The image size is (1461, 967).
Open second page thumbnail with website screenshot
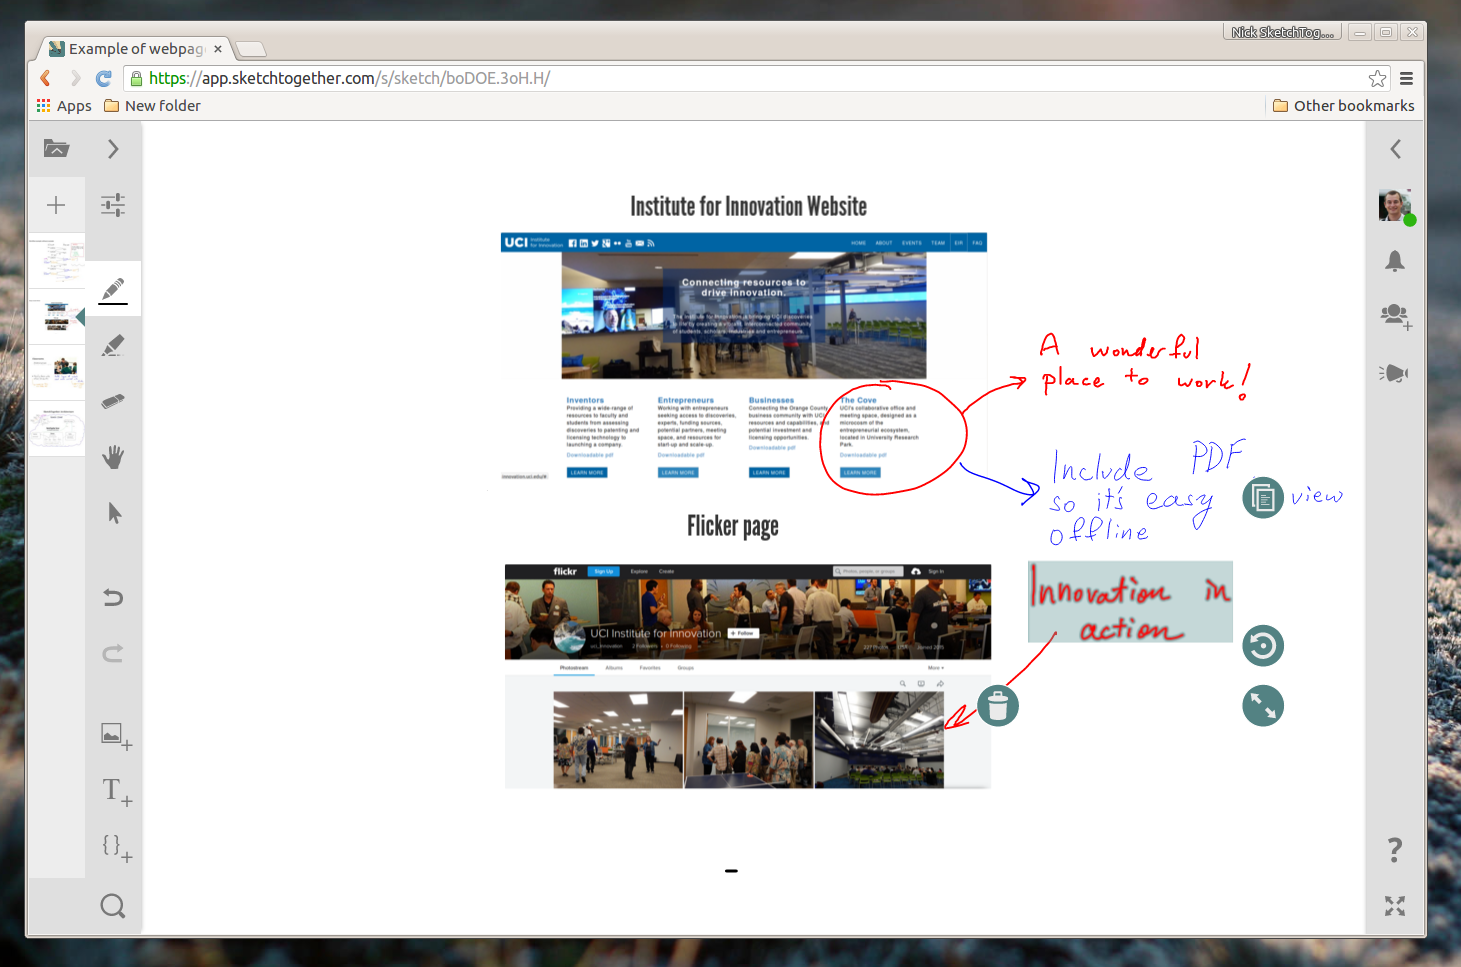(x=56, y=317)
